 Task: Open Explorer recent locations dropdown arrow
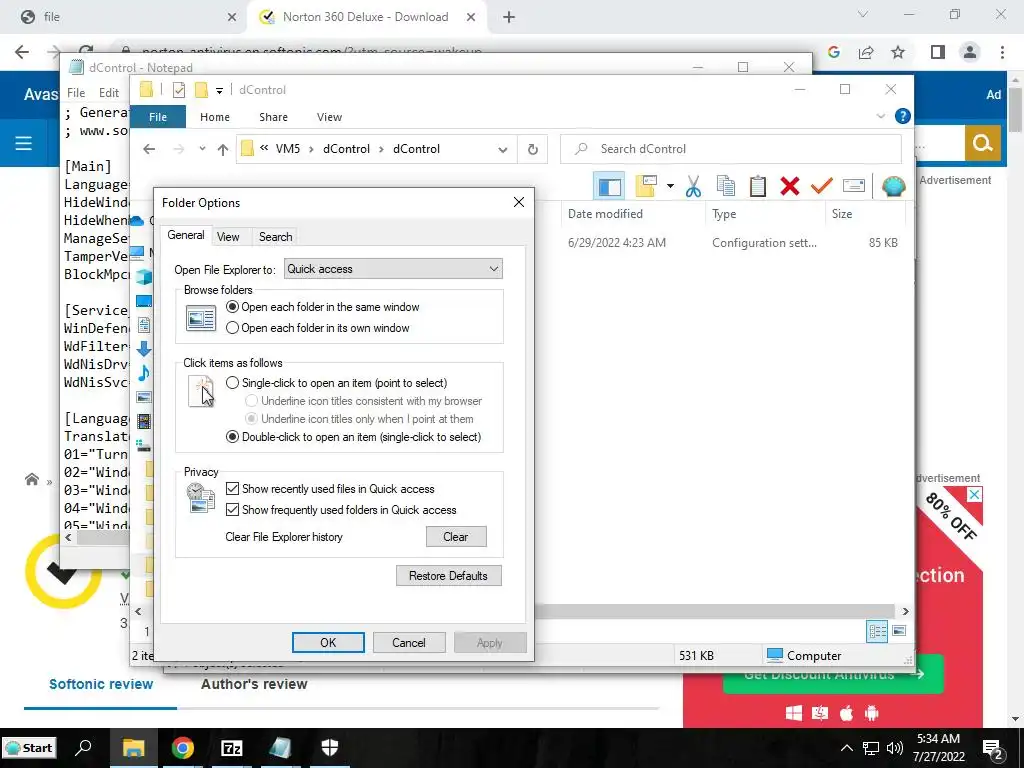point(202,149)
